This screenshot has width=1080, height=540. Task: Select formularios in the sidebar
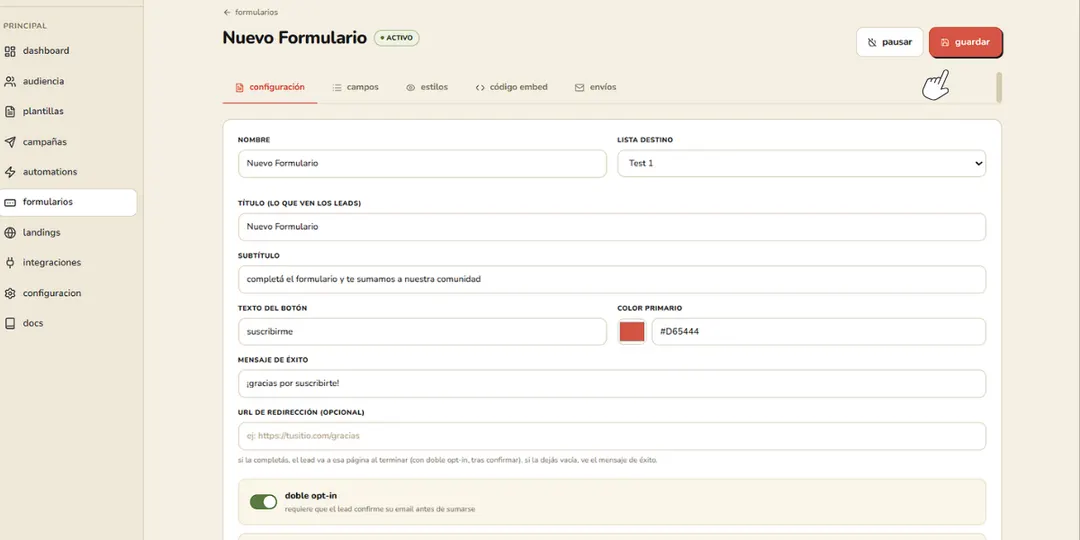click(68, 202)
